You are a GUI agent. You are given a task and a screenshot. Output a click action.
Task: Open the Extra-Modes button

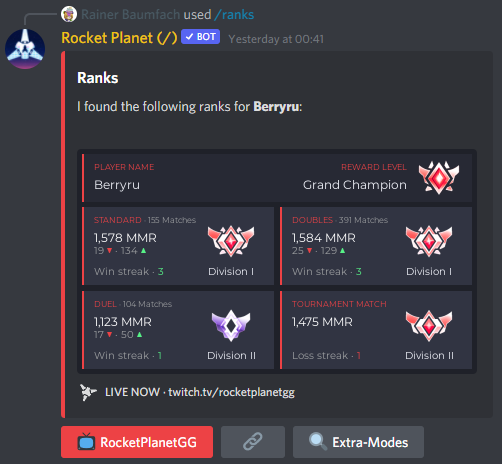[358, 442]
